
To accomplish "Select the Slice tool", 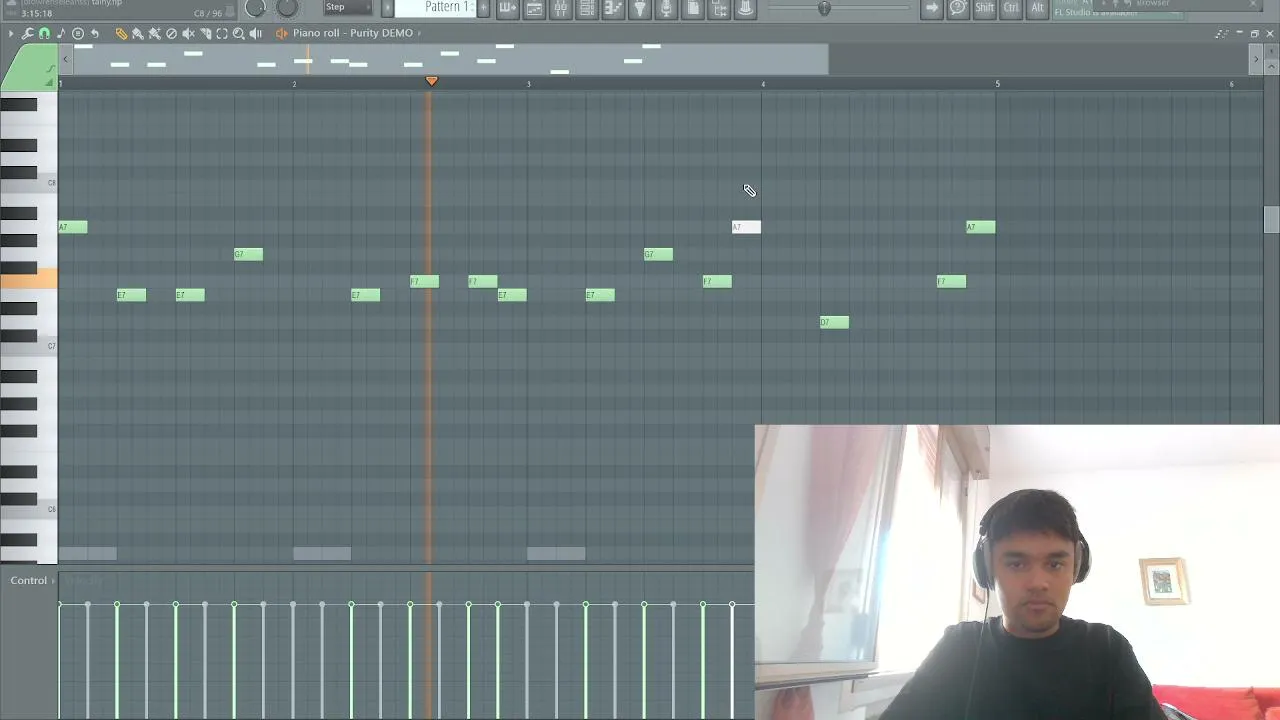I will point(205,33).
